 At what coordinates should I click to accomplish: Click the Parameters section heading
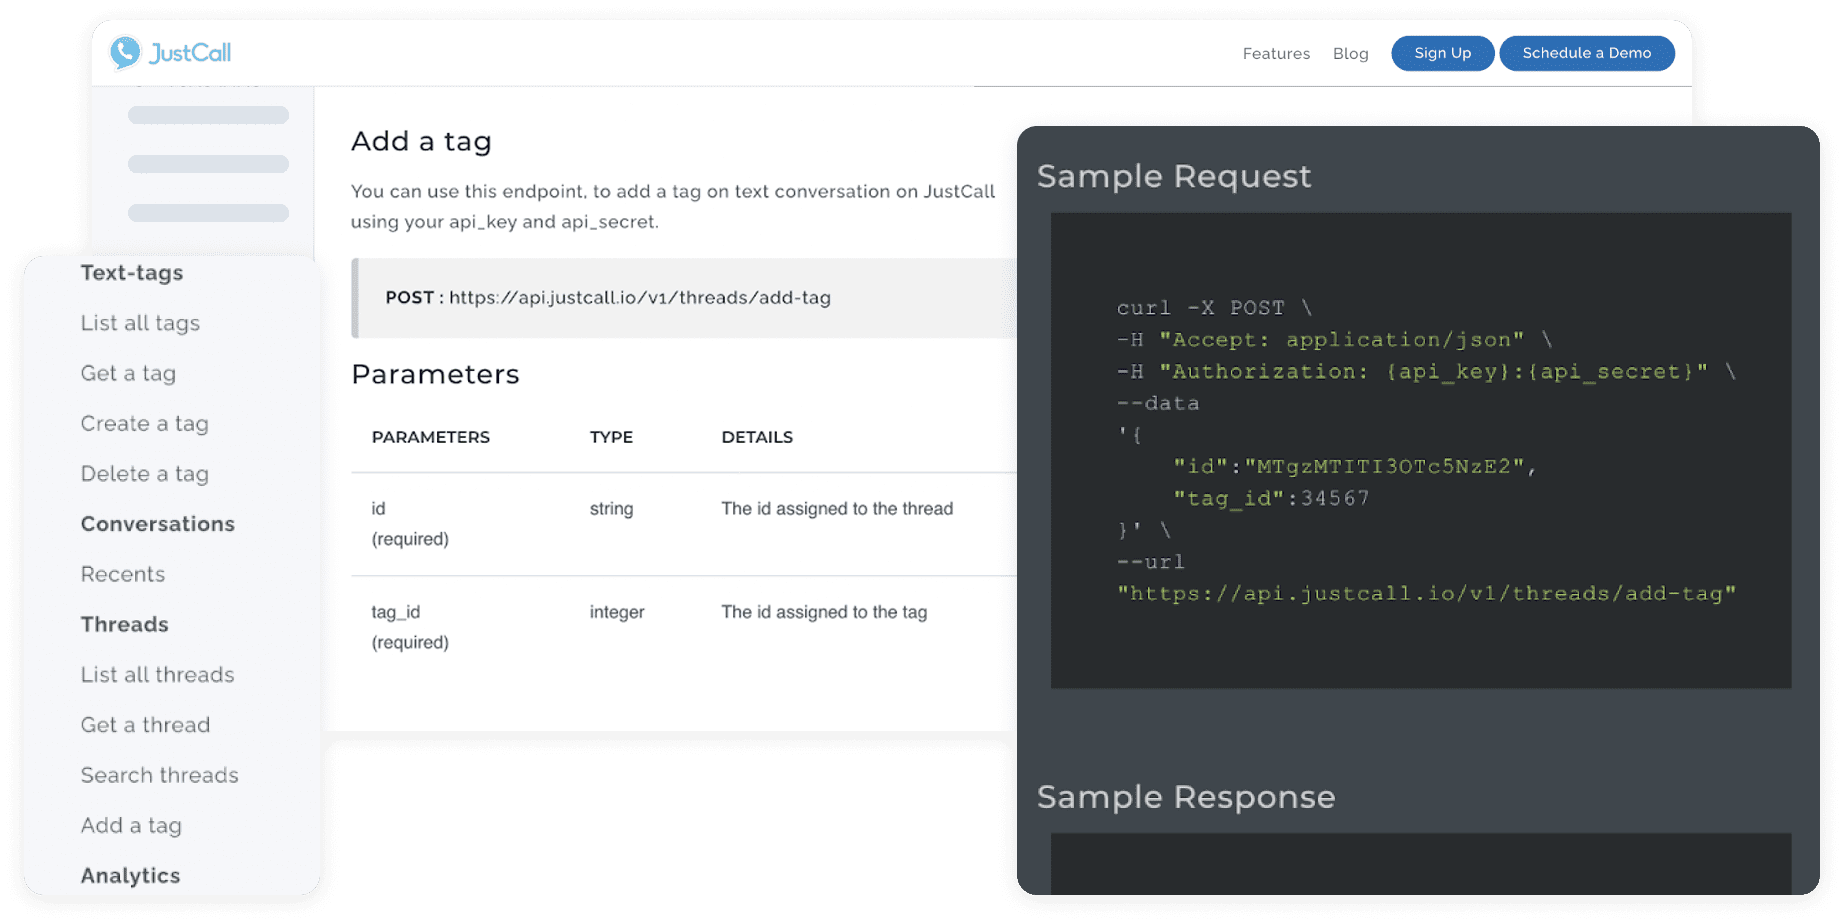coord(435,374)
